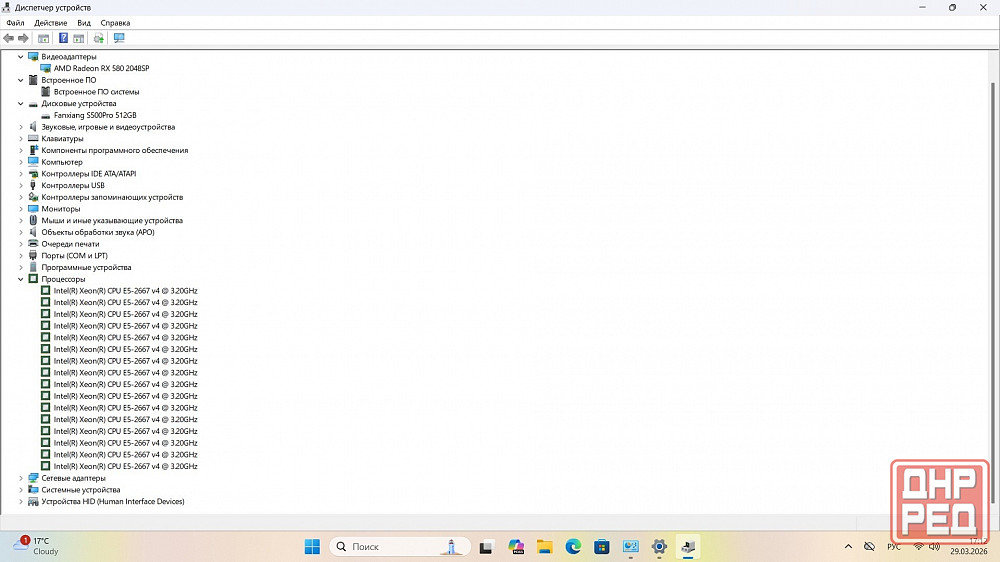Select AMD Radeon RX 580 2048SP device
This screenshot has width=1000, height=562.
click(101, 68)
